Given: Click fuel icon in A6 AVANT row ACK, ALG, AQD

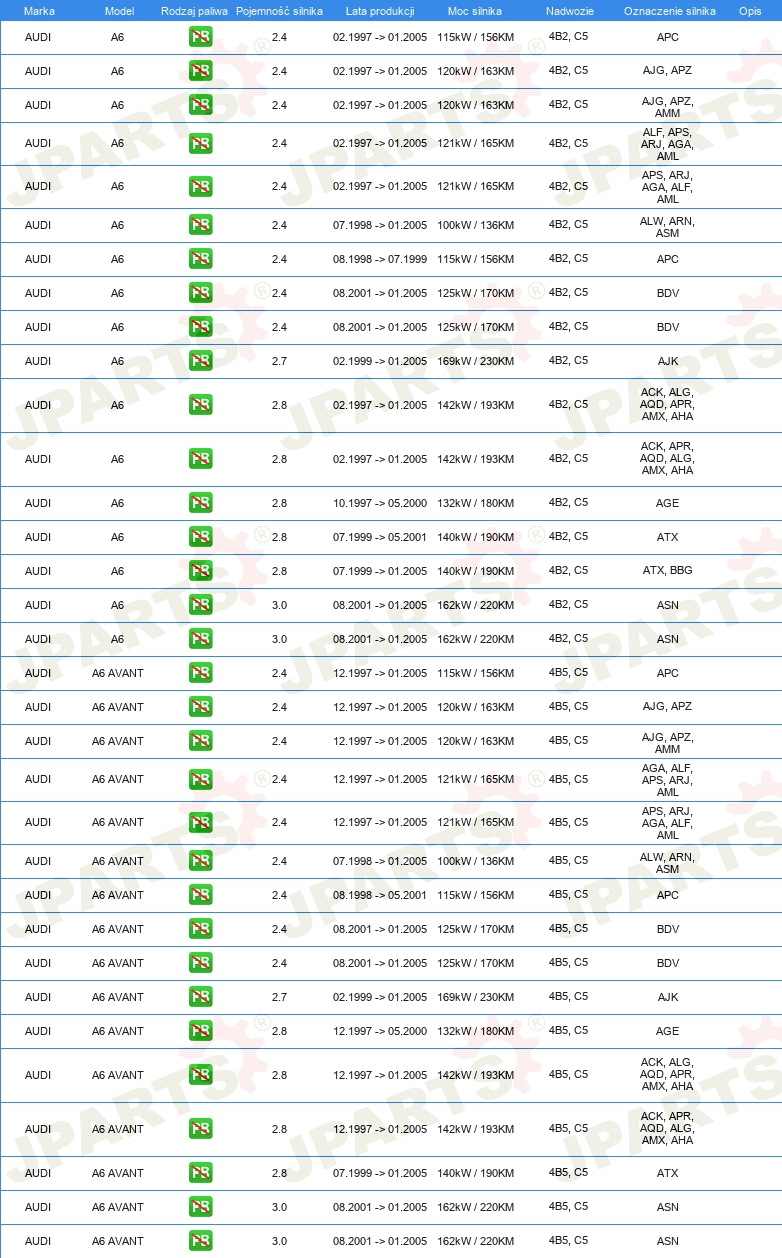Looking at the screenshot, I should [200, 1075].
